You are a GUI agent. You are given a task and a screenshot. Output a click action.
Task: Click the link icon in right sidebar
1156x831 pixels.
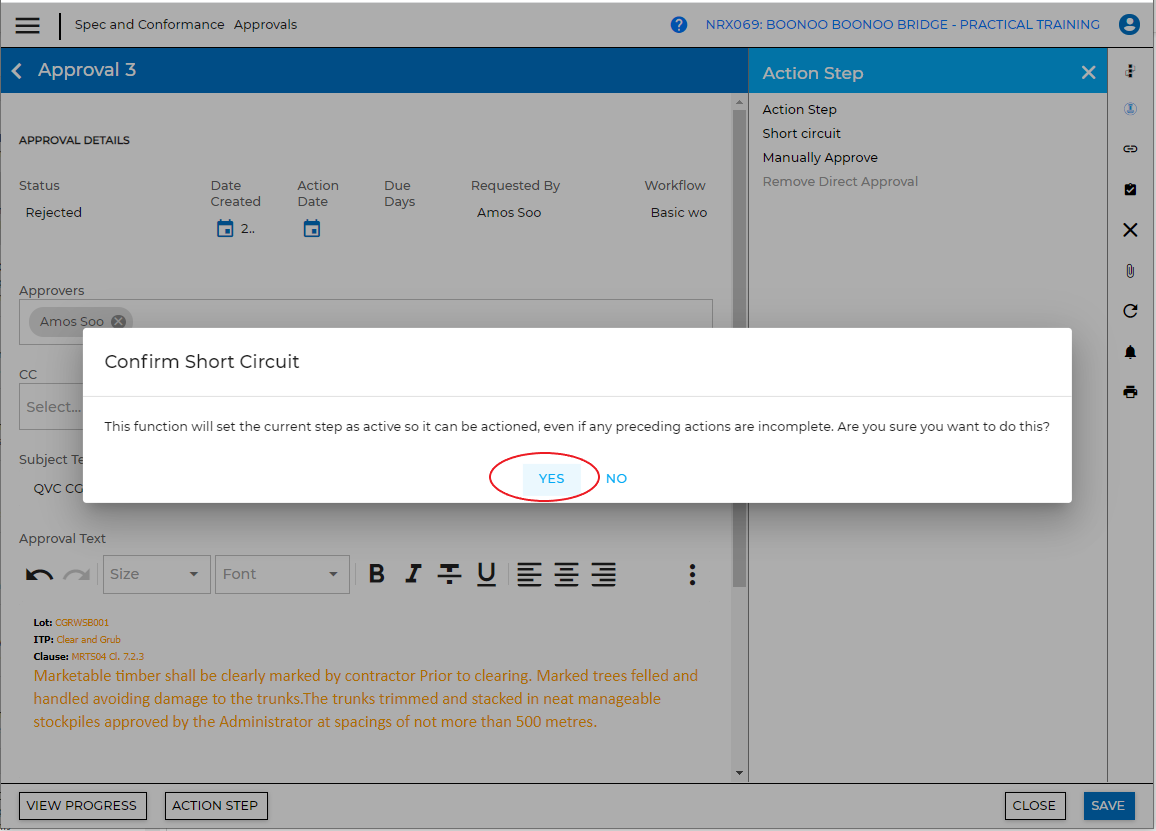click(x=1130, y=149)
